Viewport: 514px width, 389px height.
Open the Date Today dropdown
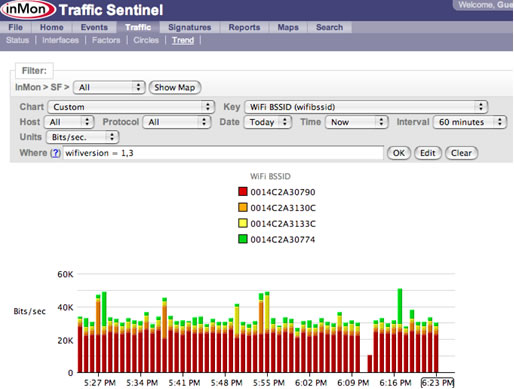[268, 122]
